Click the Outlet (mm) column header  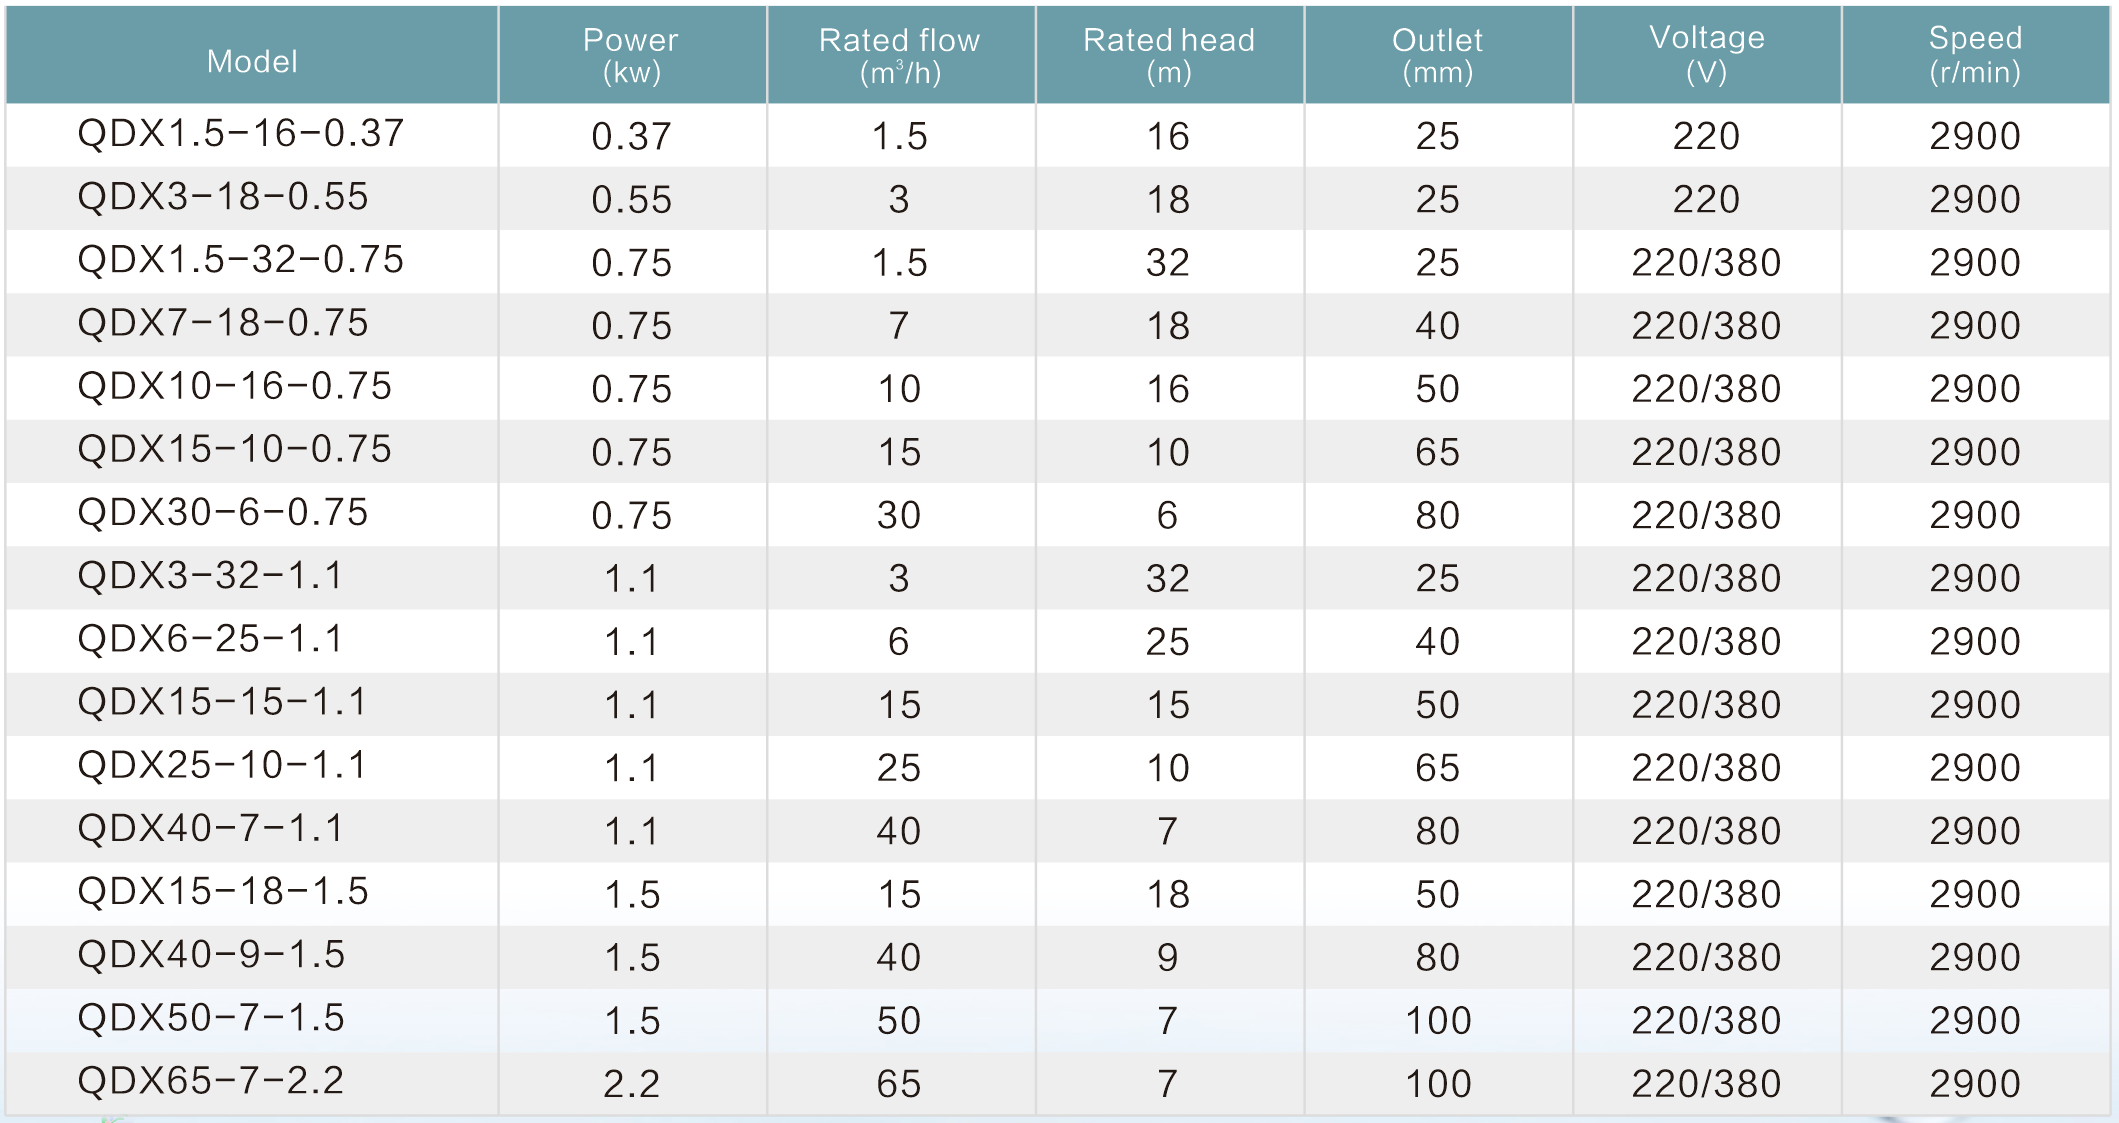point(1438,55)
